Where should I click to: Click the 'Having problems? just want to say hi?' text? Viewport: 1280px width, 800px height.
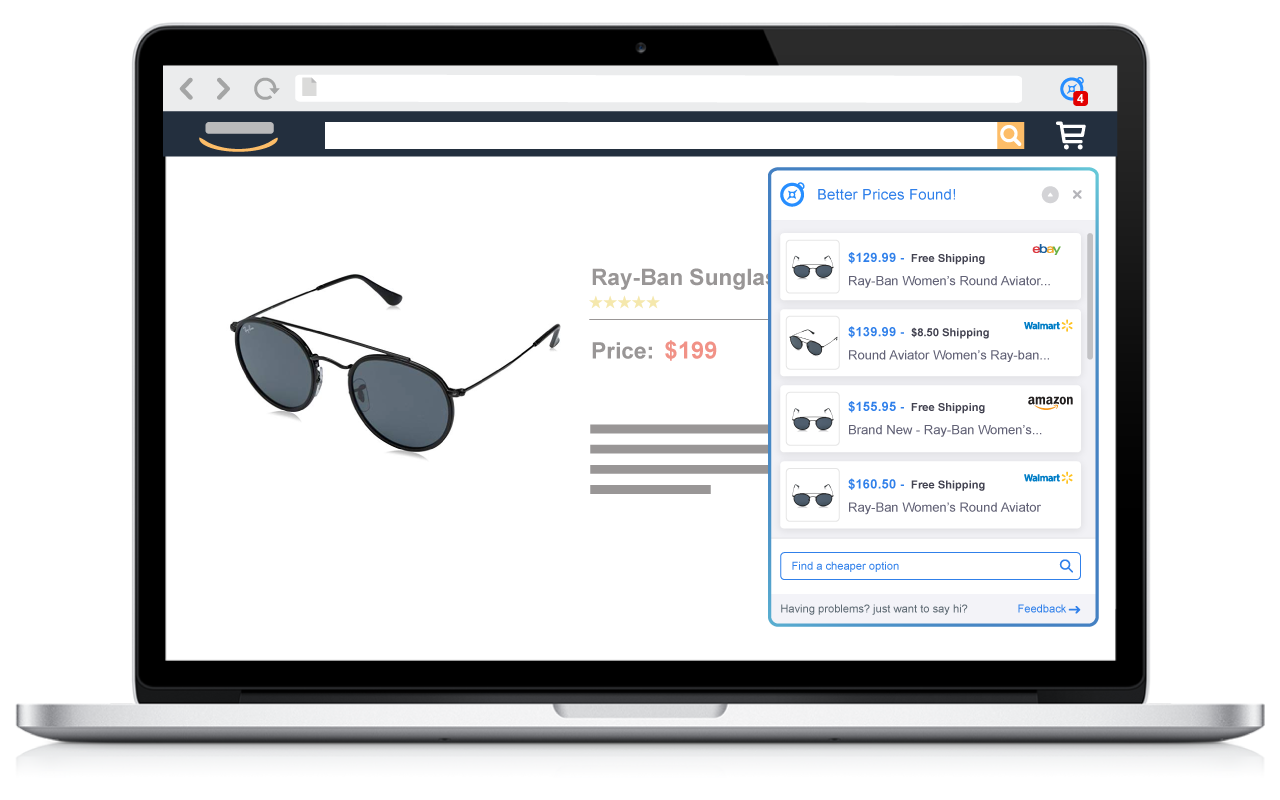(x=874, y=609)
